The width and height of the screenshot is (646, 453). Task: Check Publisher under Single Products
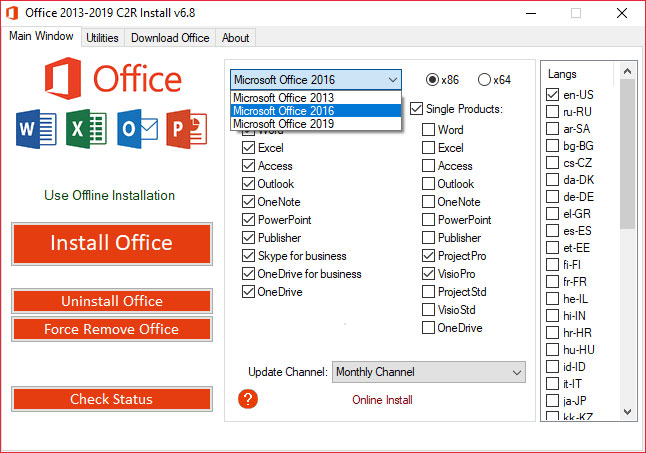click(x=428, y=238)
